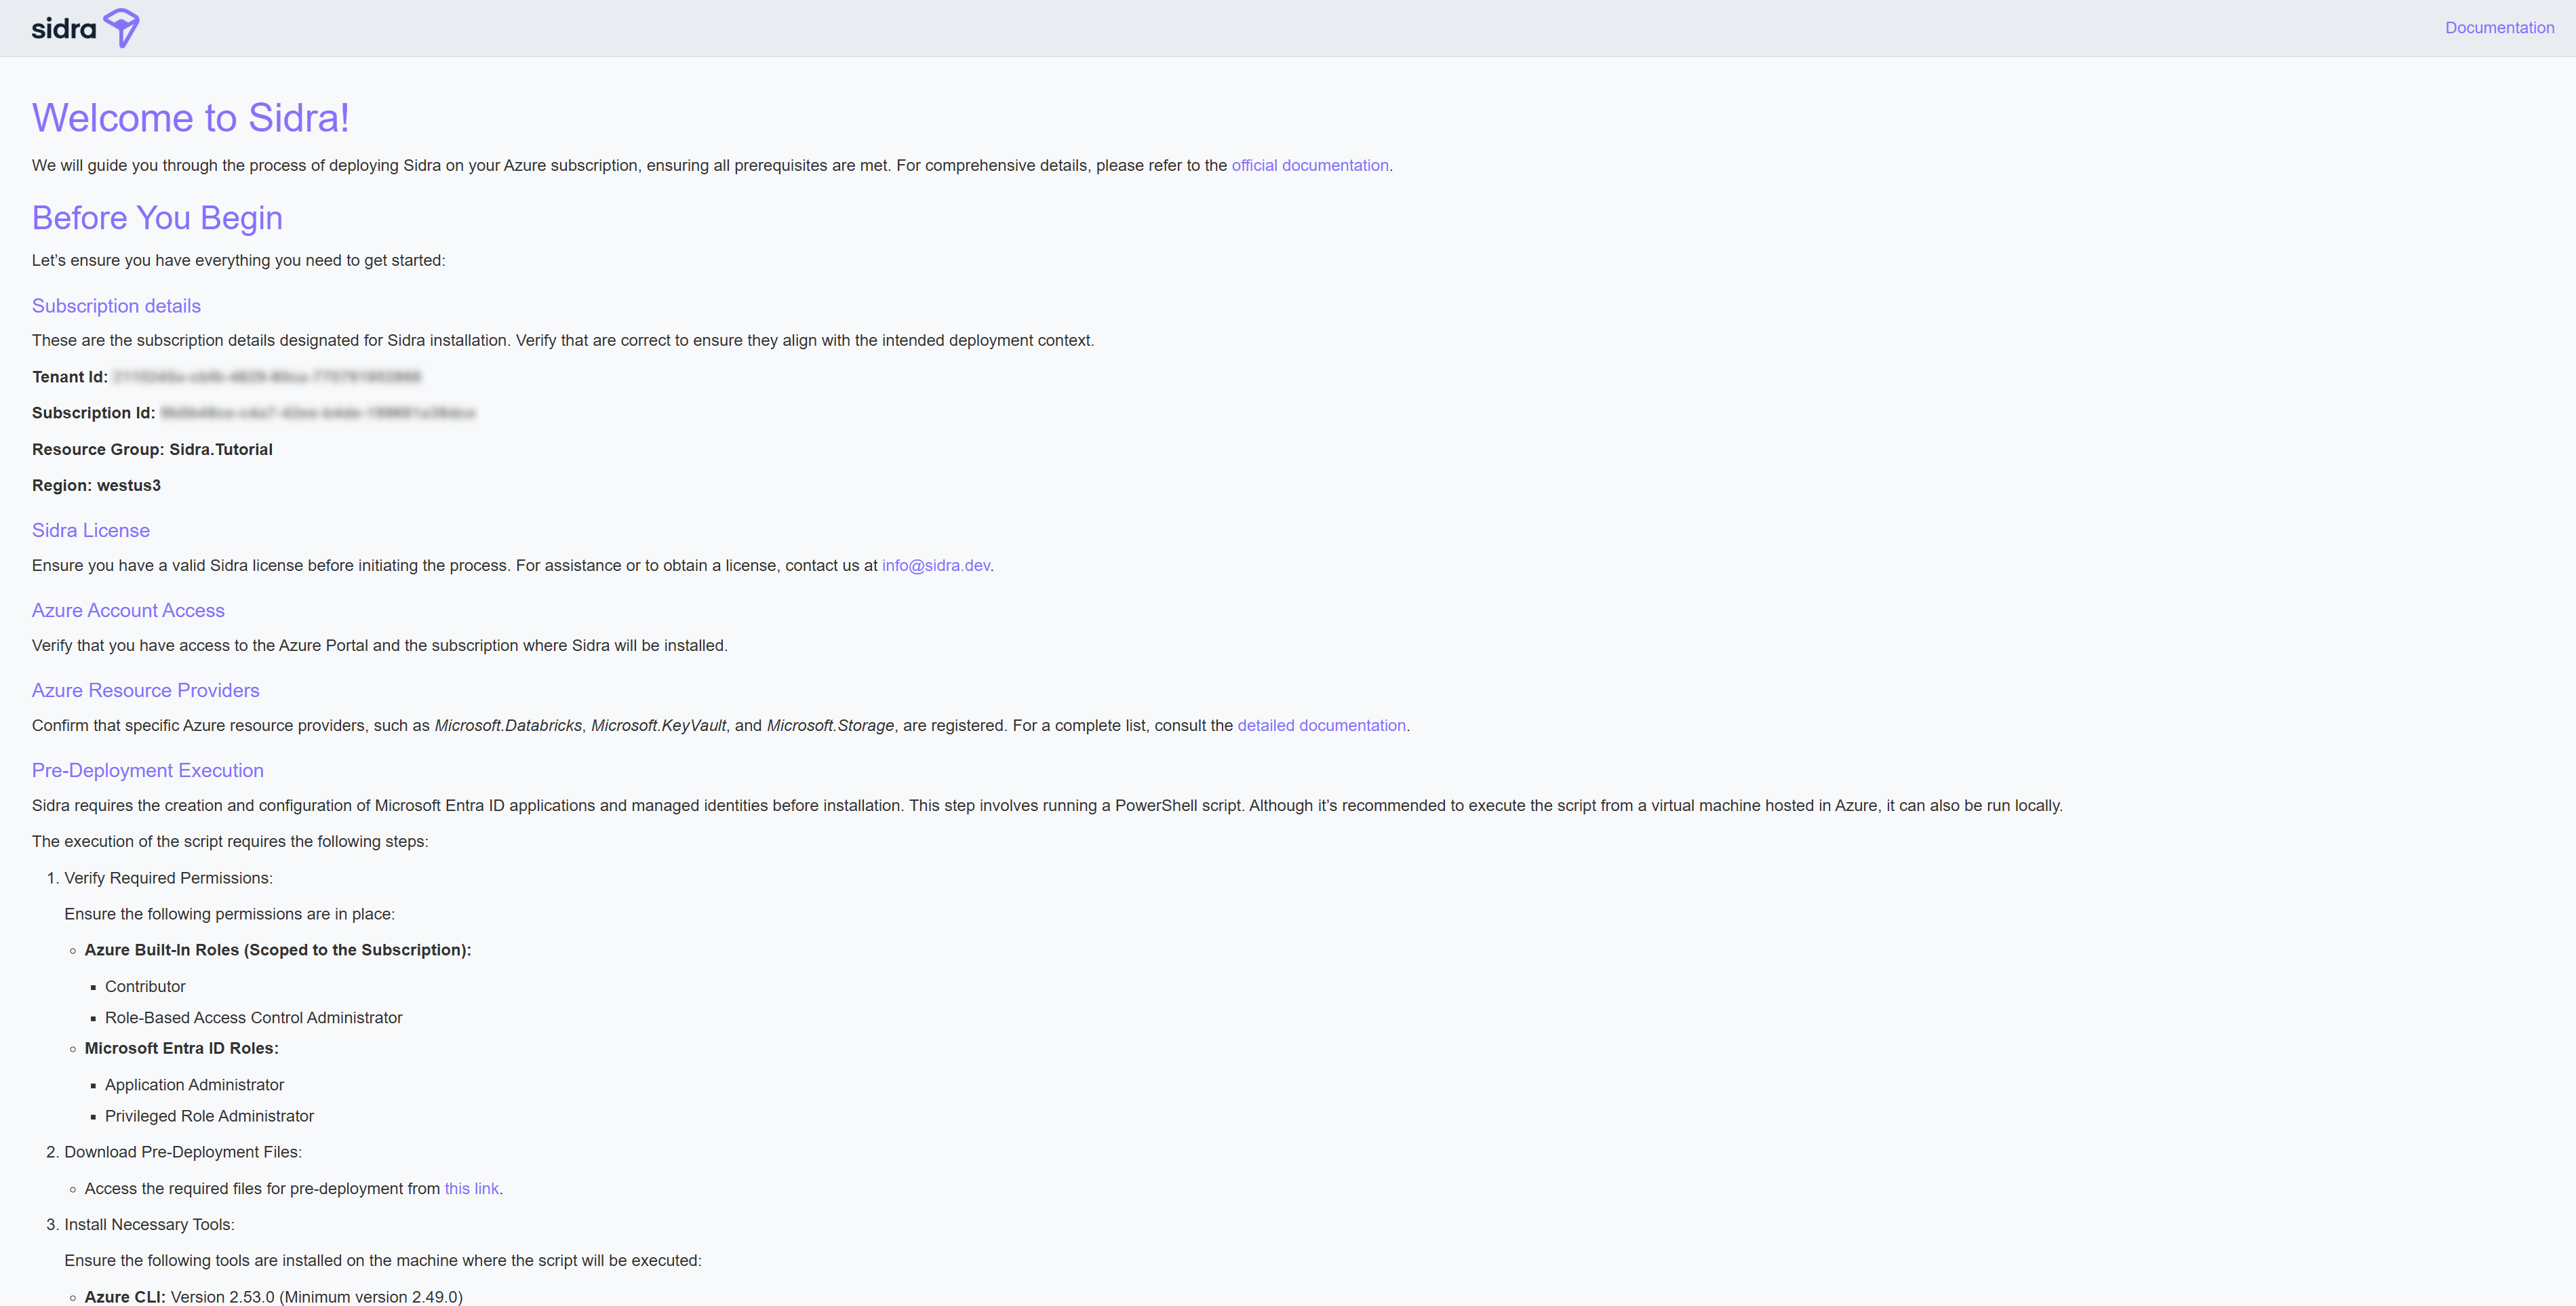Click the blurred Subscription Id value
The width and height of the screenshot is (2576, 1306).
point(317,413)
